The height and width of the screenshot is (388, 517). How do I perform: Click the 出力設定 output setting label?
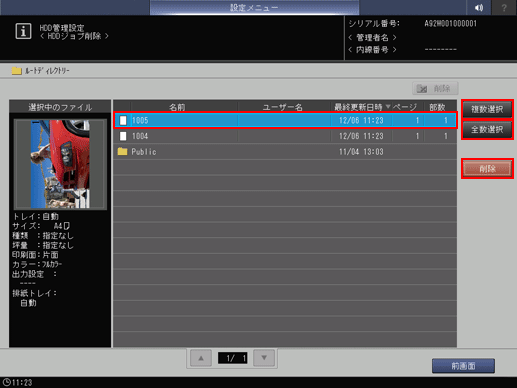coord(35,274)
